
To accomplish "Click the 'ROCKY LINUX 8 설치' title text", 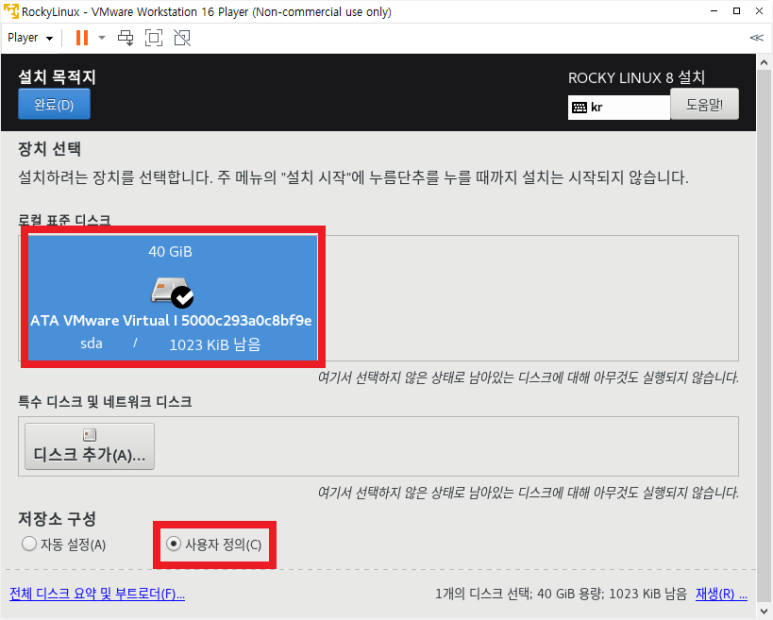I will click(x=636, y=78).
